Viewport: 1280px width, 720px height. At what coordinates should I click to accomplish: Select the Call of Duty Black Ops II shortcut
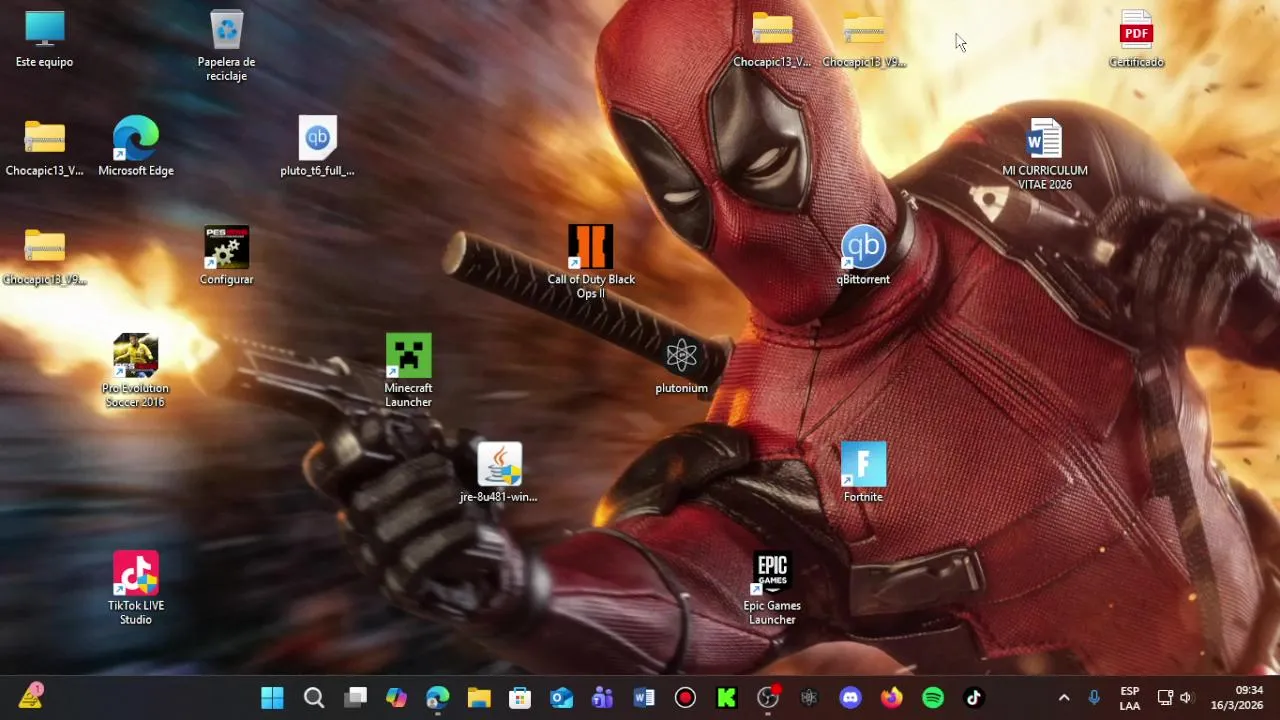click(590, 263)
